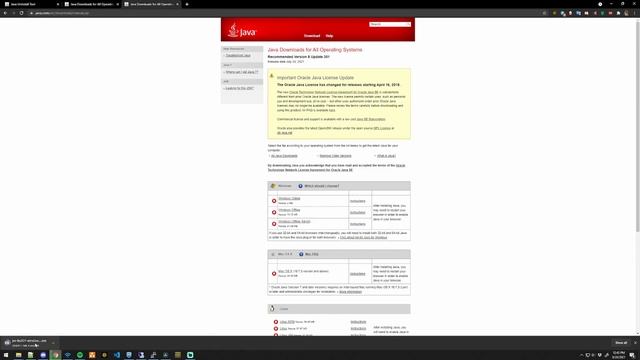Open the Chrome three-dot menu
Screen dimensions: 640x360
coord(635,13)
